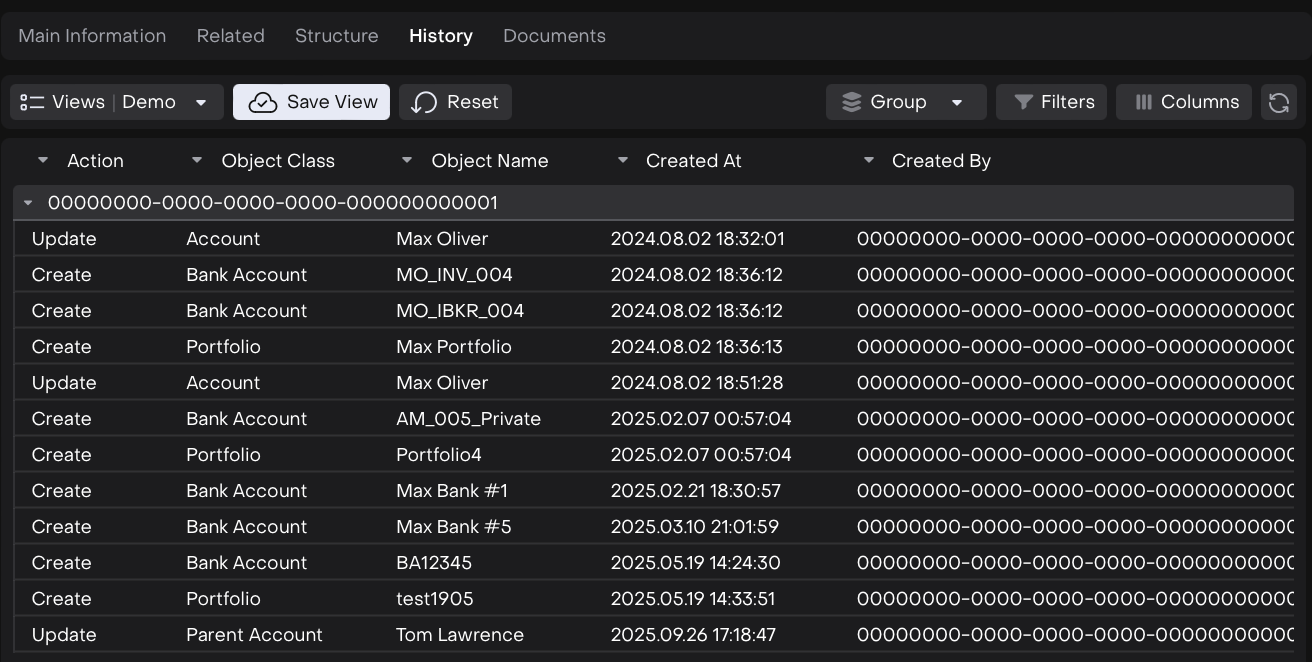Open Created By column menu arrow
This screenshot has height=662, width=1312.
[x=868, y=160]
